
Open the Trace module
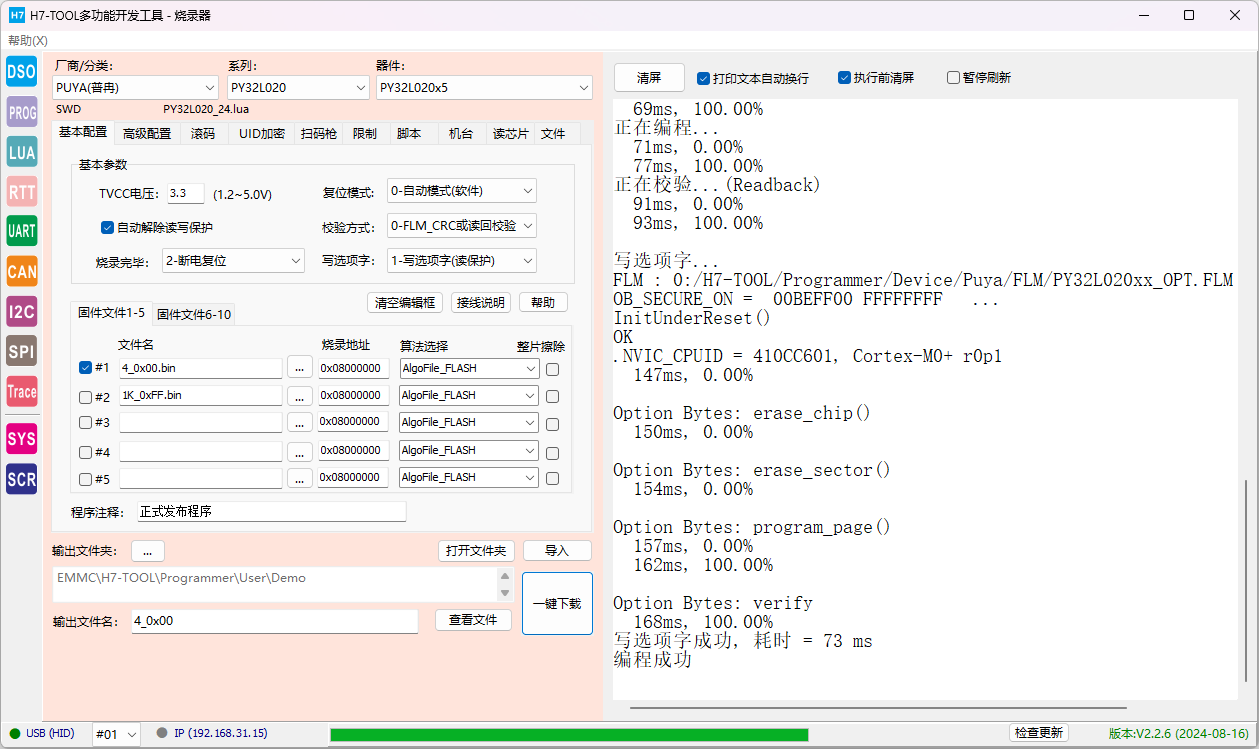point(22,391)
